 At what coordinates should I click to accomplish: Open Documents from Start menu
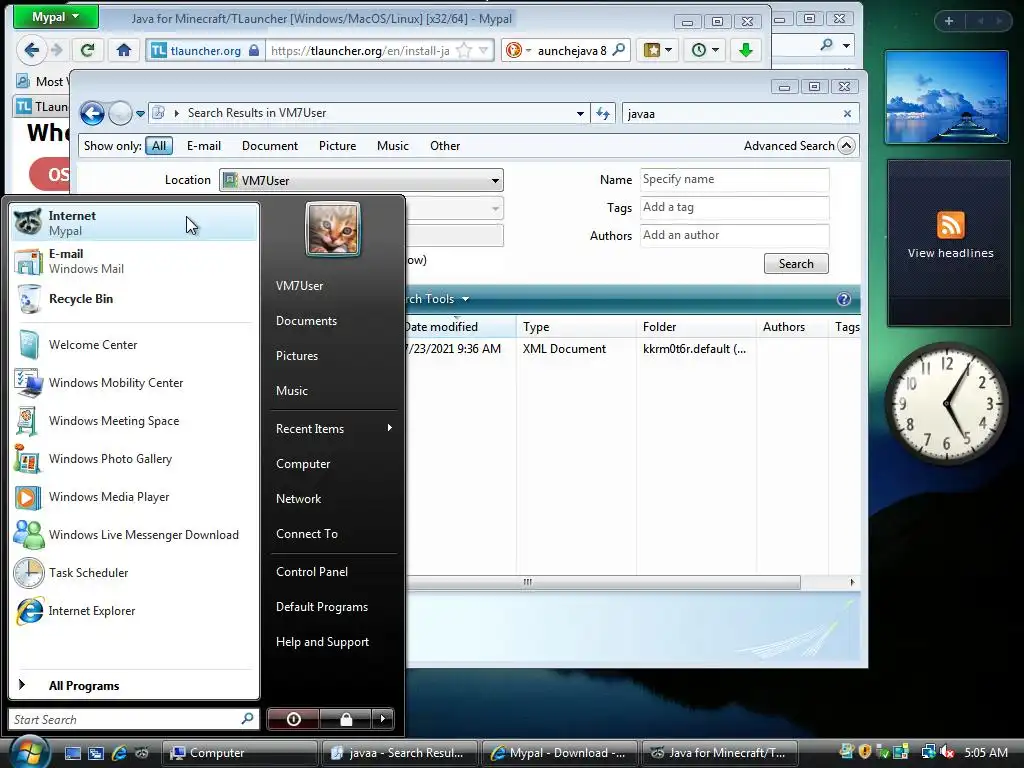click(306, 321)
